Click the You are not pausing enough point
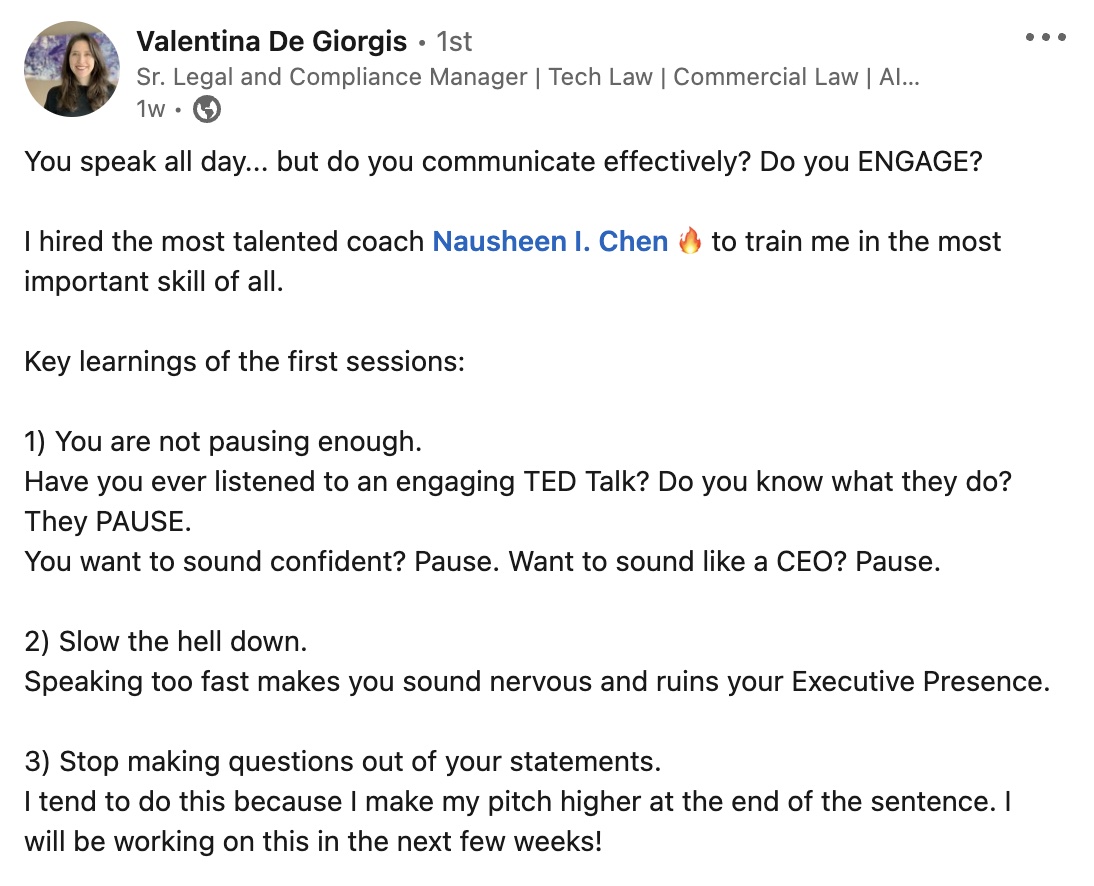The width and height of the screenshot is (1094, 886). [223, 442]
